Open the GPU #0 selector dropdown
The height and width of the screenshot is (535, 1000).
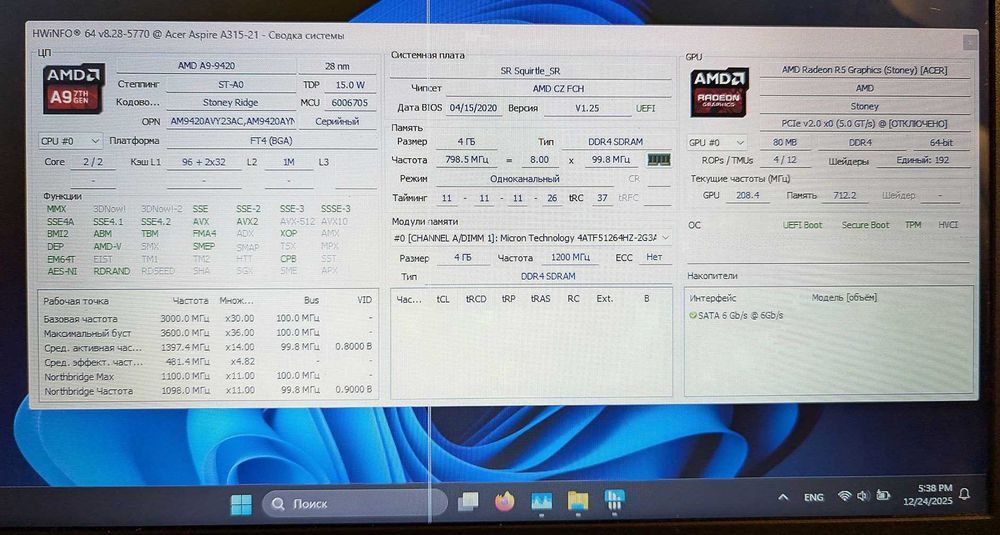coord(717,143)
